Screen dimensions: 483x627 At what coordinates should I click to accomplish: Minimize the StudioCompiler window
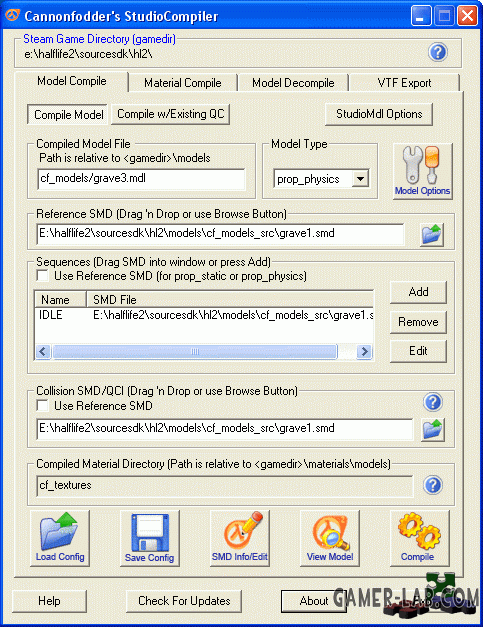coord(420,16)
